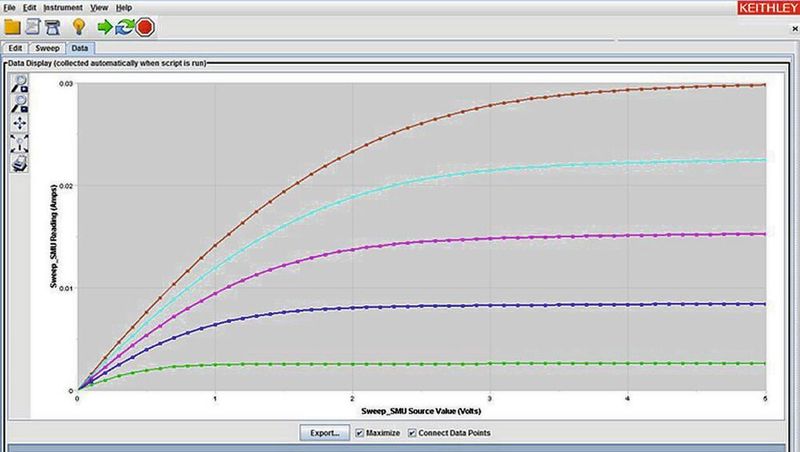Image resolution: width=800 pixels, height=452 pixels.
Task: Toggle the Connect Data Points checkbox
Action: tap(412, 433)
